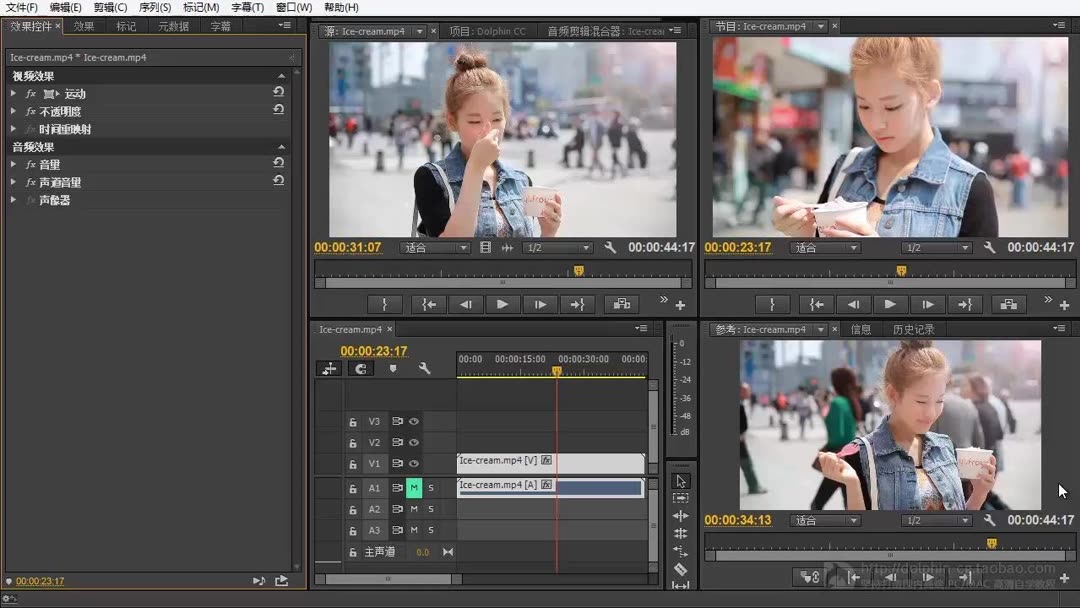The width and height of the screenshot is (1080, 608).
Task: Click the Track Select tool icon
Action: tap(680, 498)
